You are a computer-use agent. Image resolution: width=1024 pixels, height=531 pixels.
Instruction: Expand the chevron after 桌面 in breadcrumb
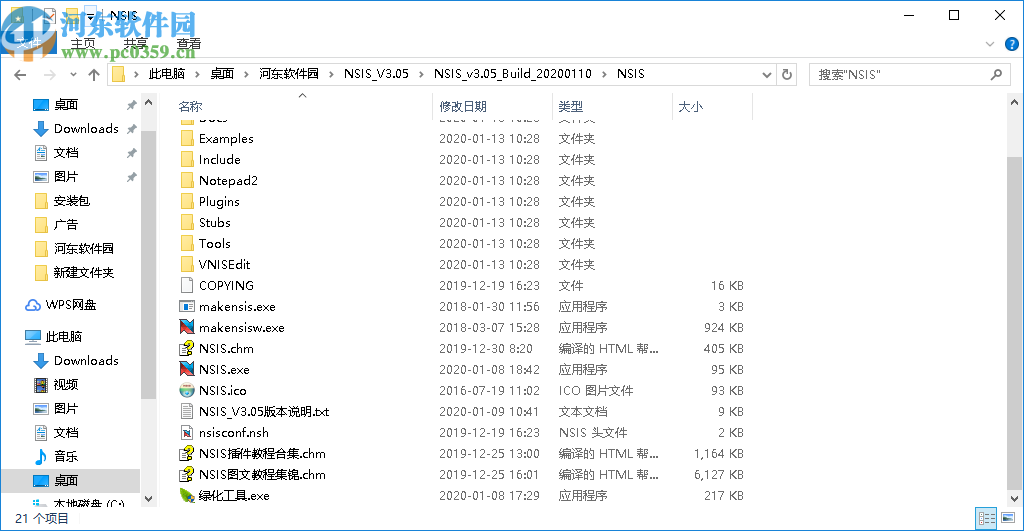pyautogui.click(x=246, y=74)
